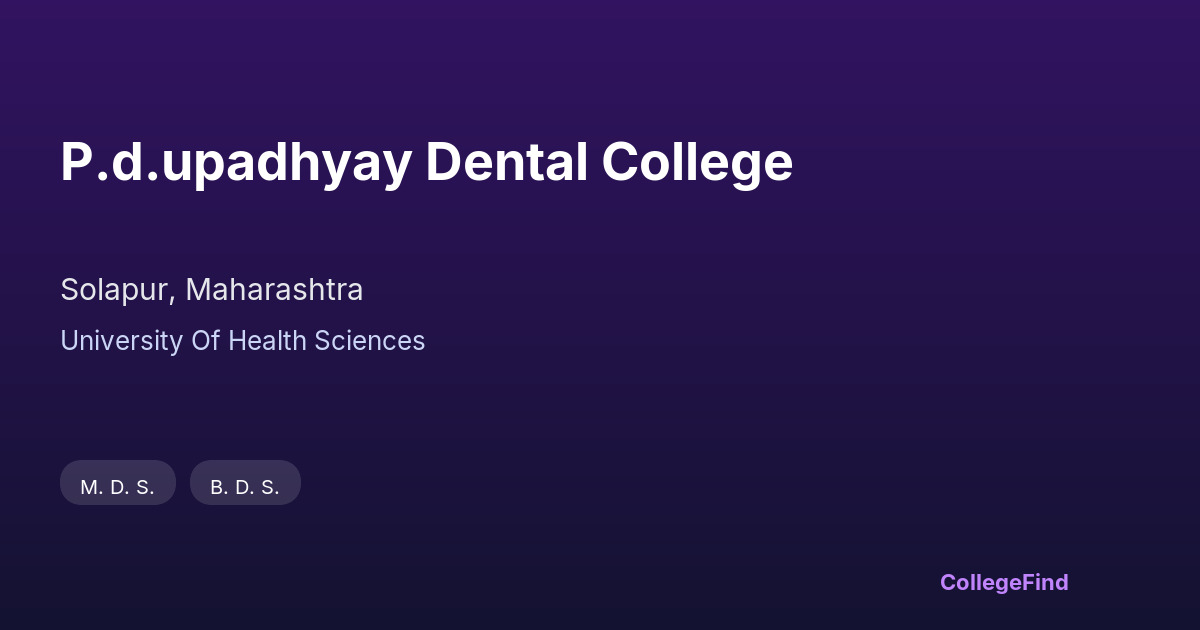Click the letter "M." in the M. D. S. tag
This screenshot has height=630, width=1200.
(x=92, y=487)
